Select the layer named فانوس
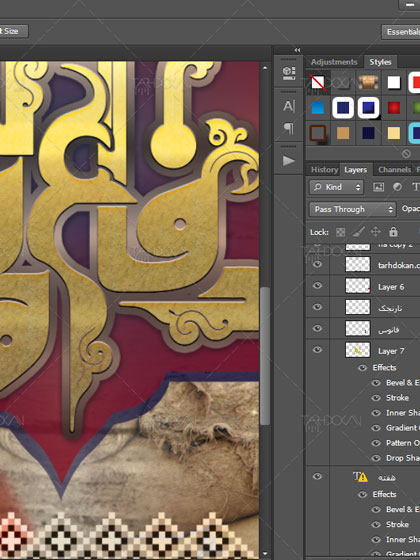Viewport: 420px width, 560px height. [x=389, y=330]
